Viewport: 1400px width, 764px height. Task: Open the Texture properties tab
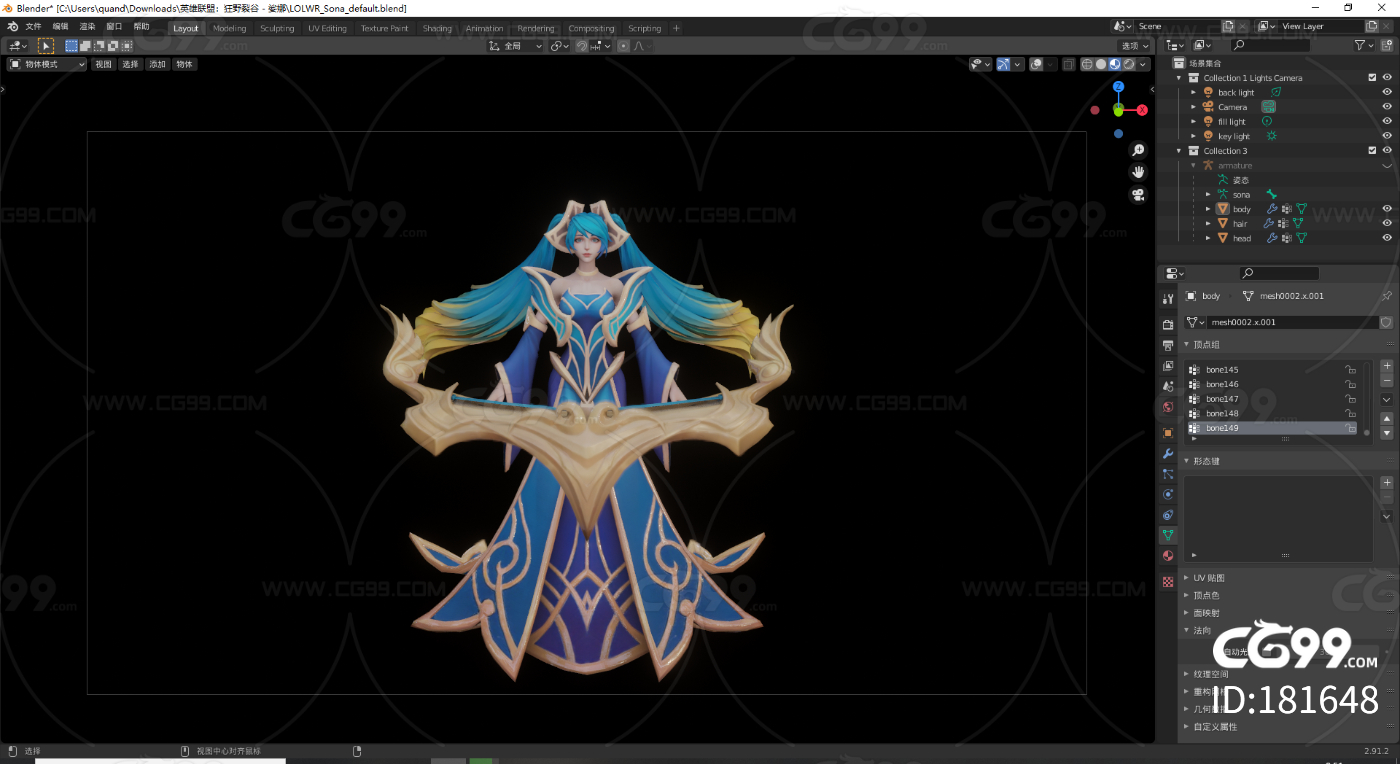click(x=1167, y=581)
